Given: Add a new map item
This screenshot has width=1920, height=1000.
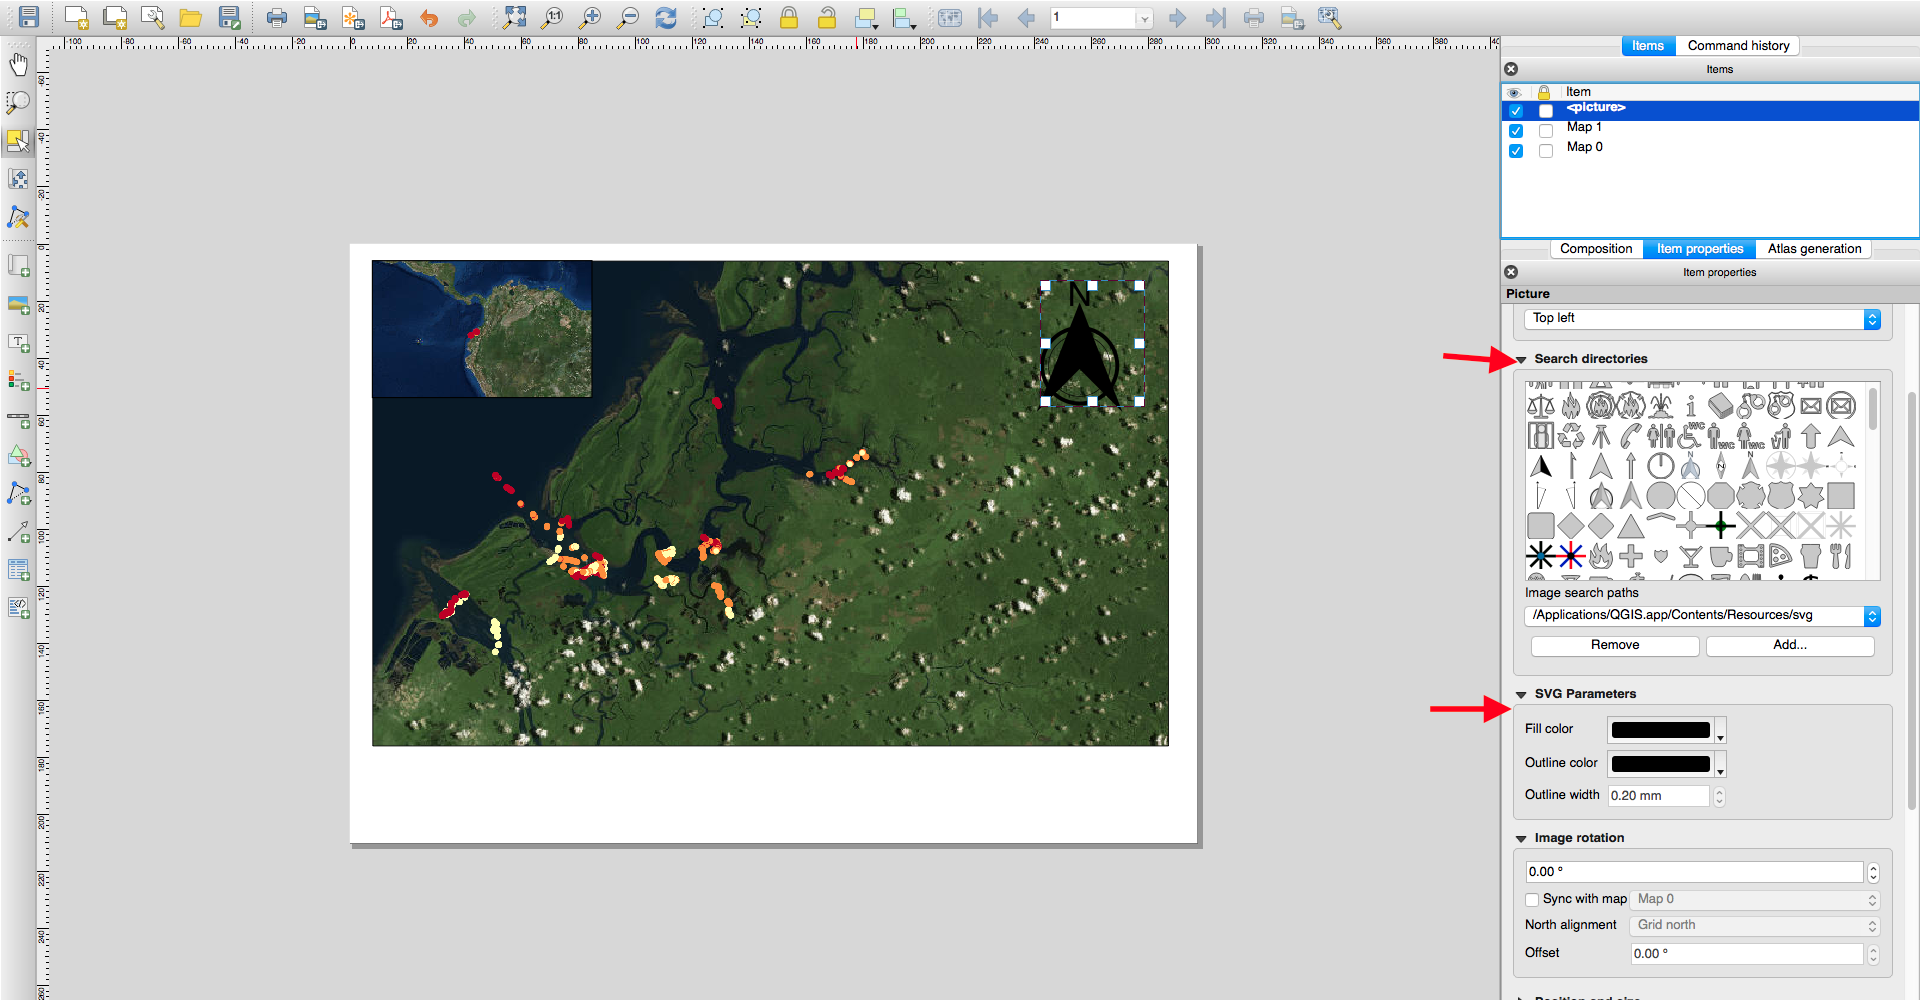Looking at the screenshot, I should 18,266.
